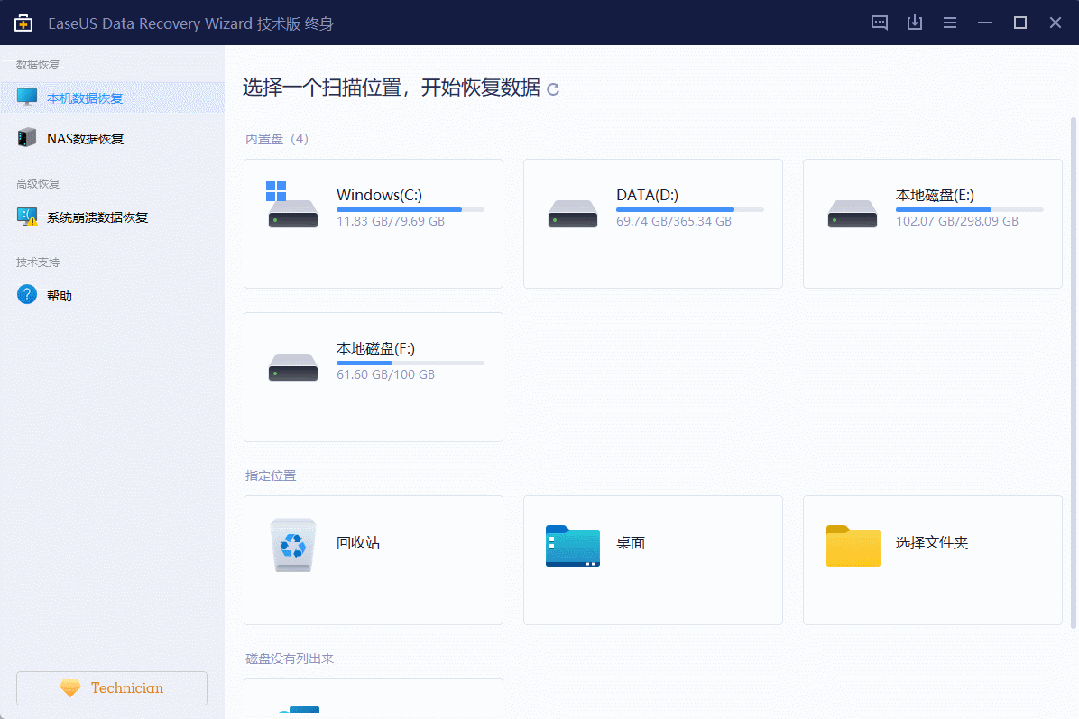Click the blue desktop folder icon
The image size is (1079, 719).
573,546
